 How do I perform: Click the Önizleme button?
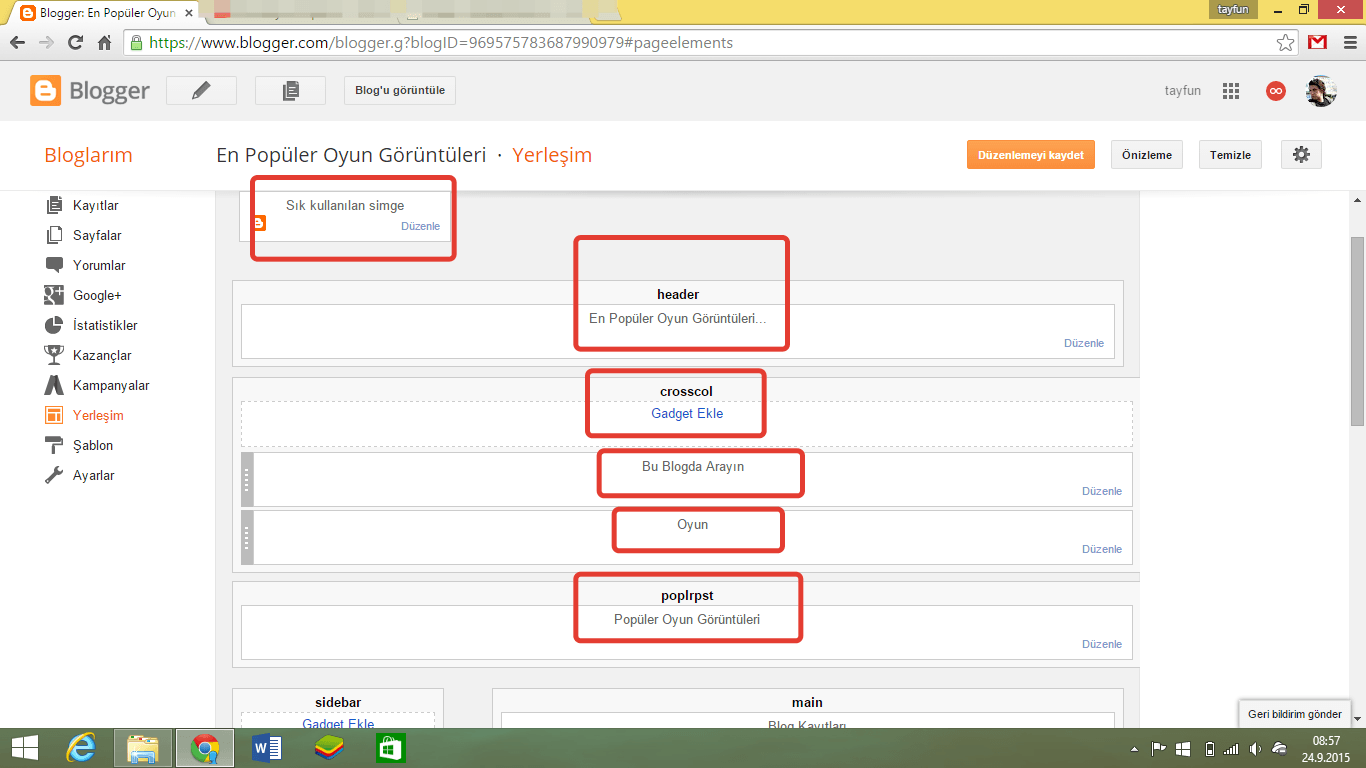[1146, 155]
